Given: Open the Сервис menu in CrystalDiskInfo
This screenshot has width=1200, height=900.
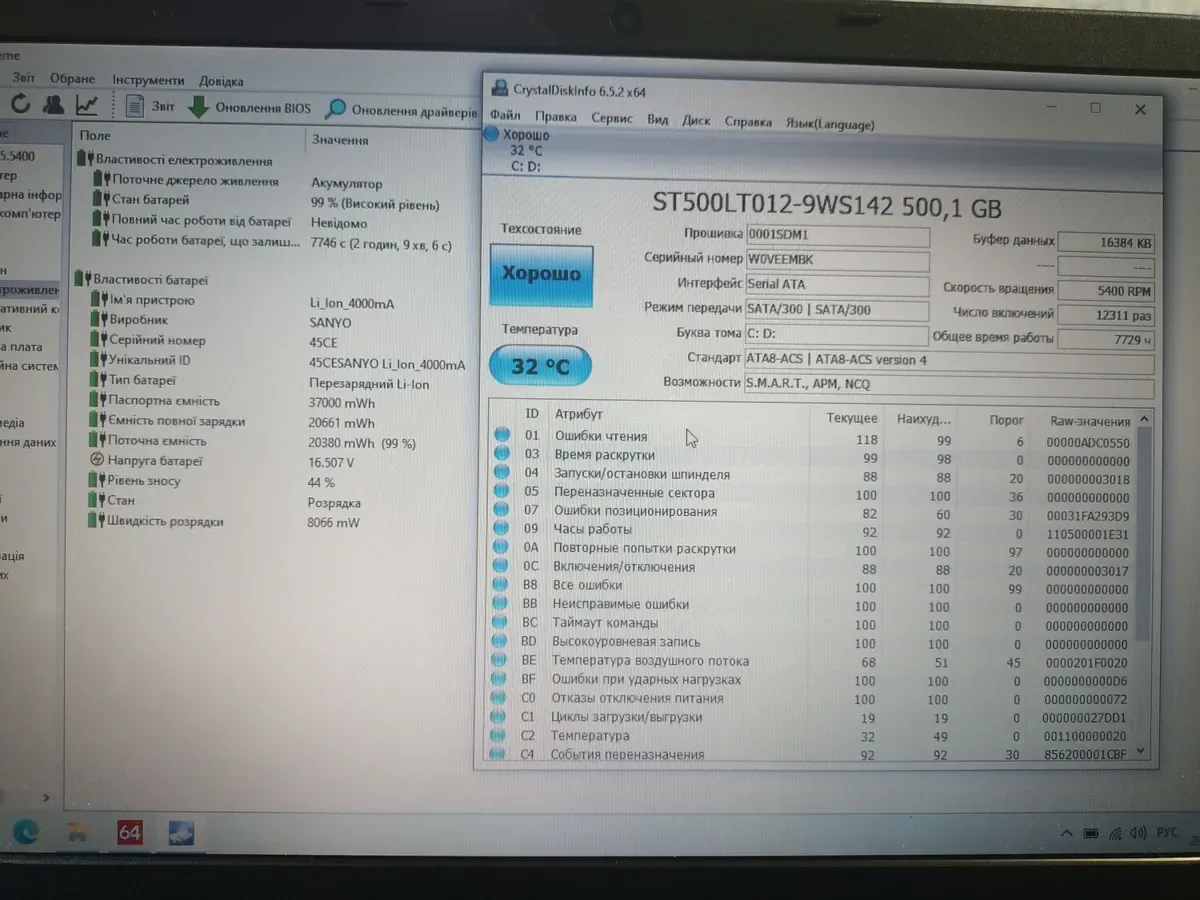Looking at the screenshot, I should tap(611, 118).
